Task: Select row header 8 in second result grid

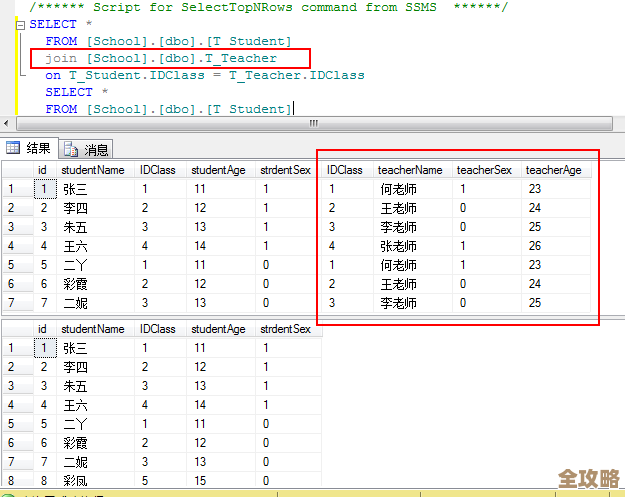Action: (18, 481)
